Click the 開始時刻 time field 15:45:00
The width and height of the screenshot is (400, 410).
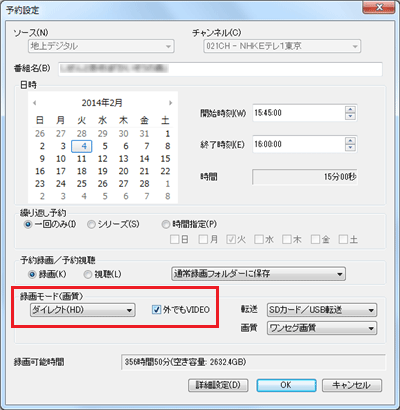tap(299, 113)
